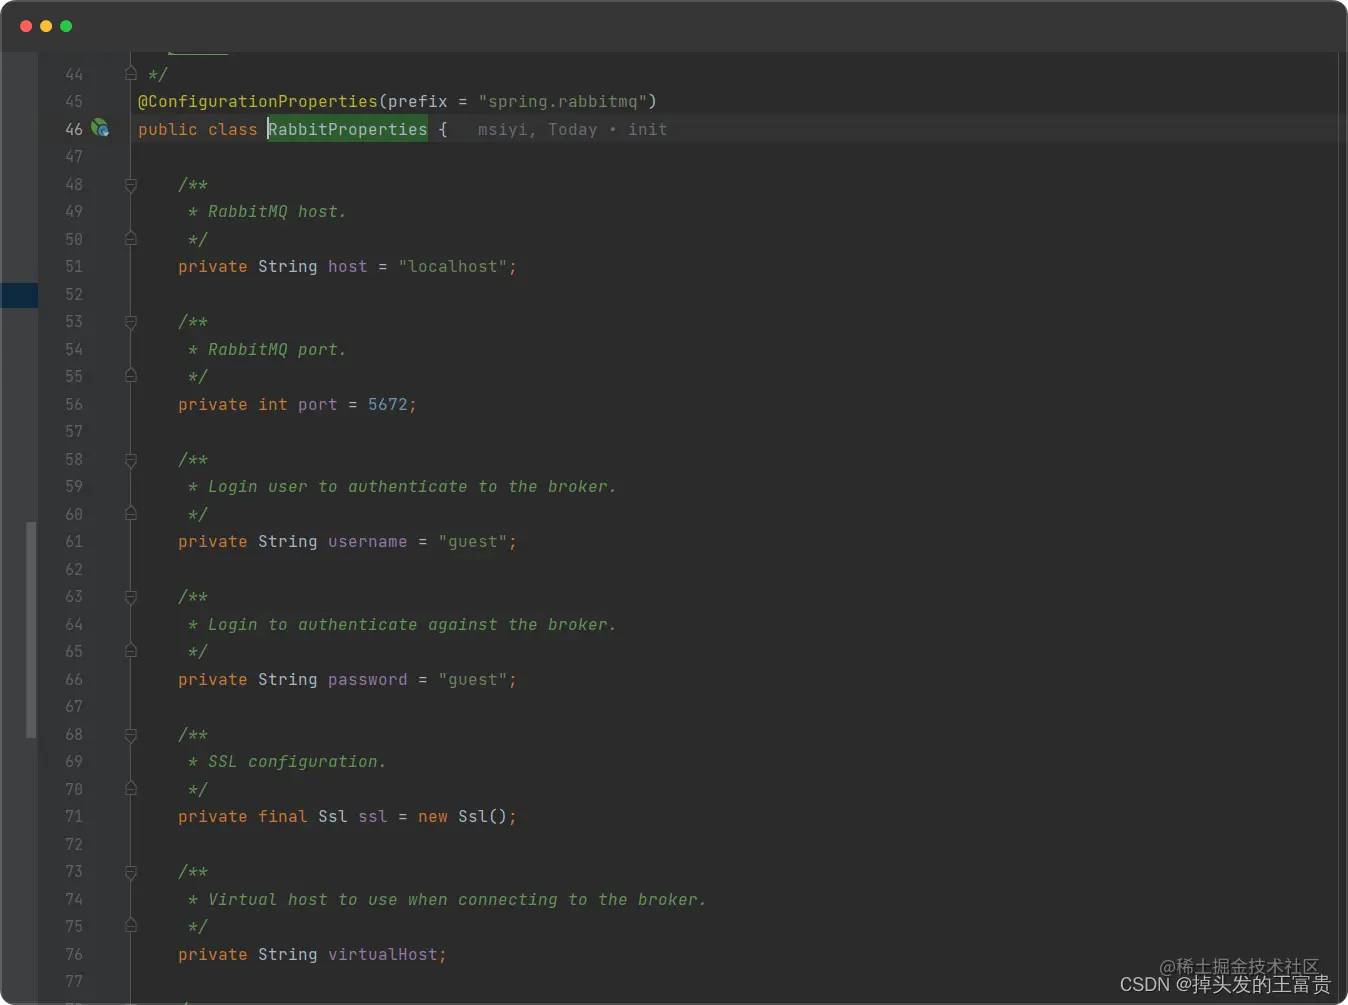Screen dimensions: 1348x1005
Task: Click the git blame text 'msiyi, Today · init'
Action: [x=572, y=129]
